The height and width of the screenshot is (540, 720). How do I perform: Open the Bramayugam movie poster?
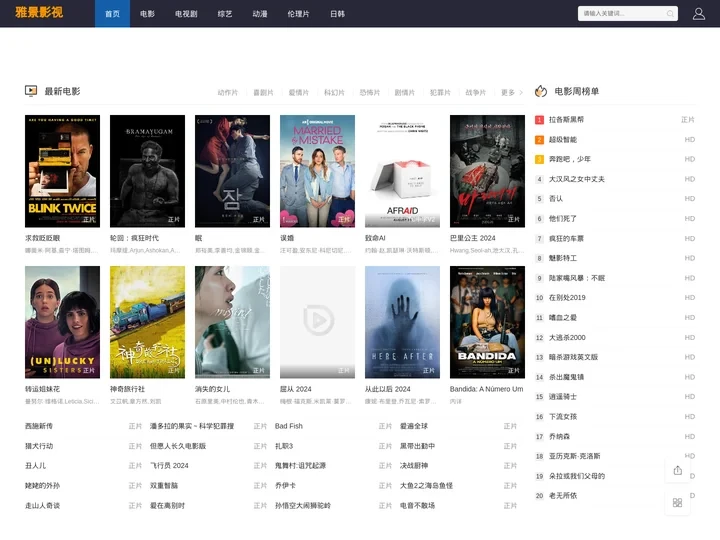tap(147, 171)
